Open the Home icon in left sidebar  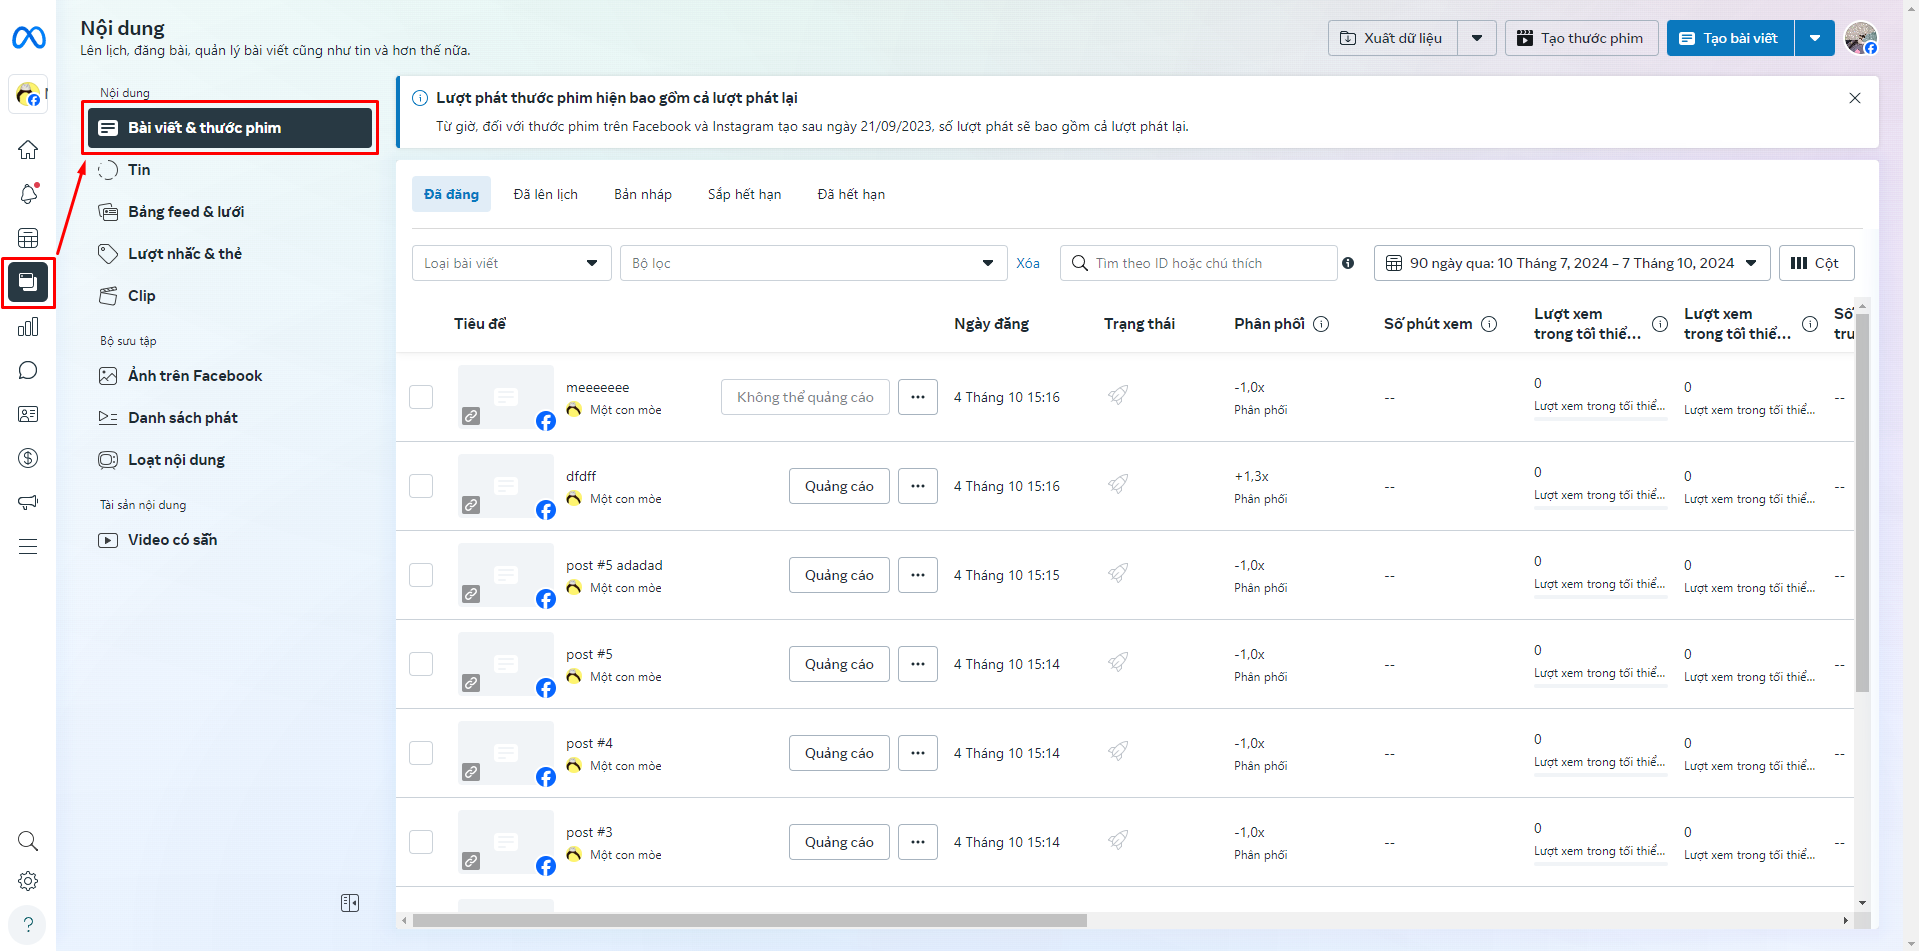[28, 150]
